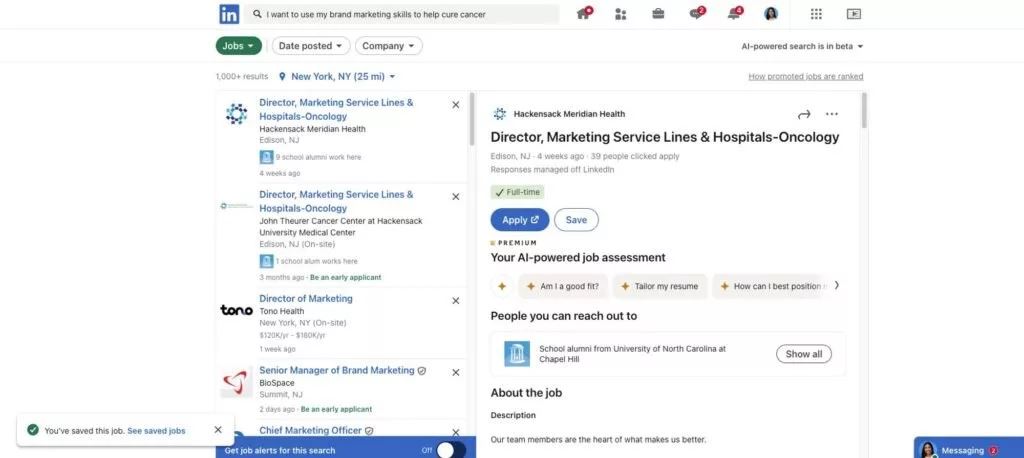
Task: Click 'Responses managed off LinkedIn' text
Action: point(552,169)
